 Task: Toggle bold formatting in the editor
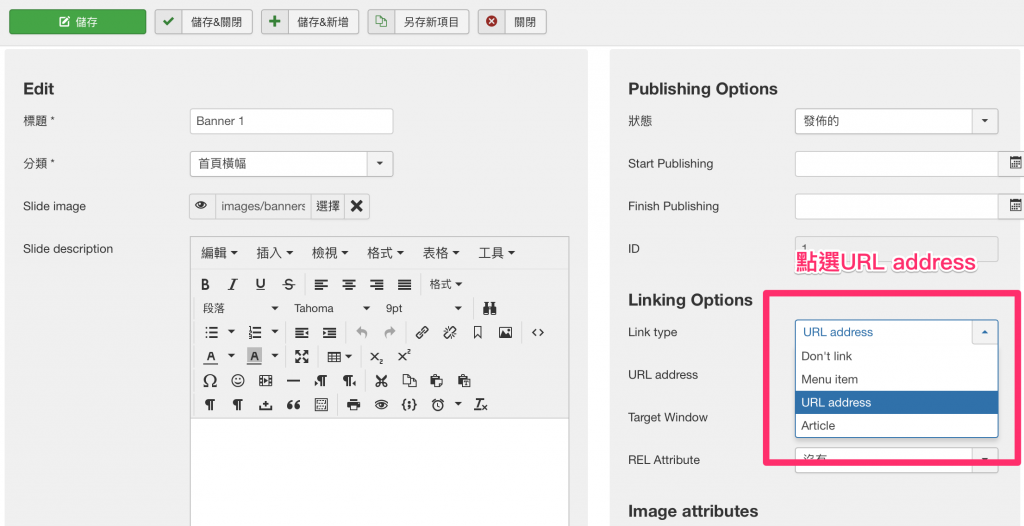(x=206, y=284)
